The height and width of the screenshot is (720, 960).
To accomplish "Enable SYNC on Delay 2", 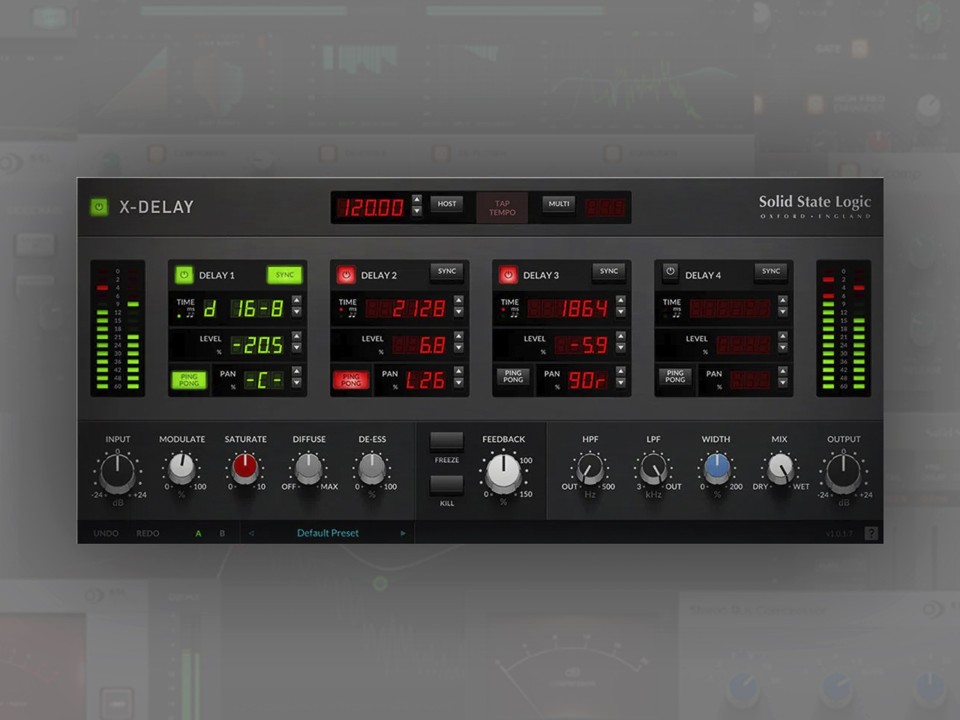I will click(x=447, y=272).
